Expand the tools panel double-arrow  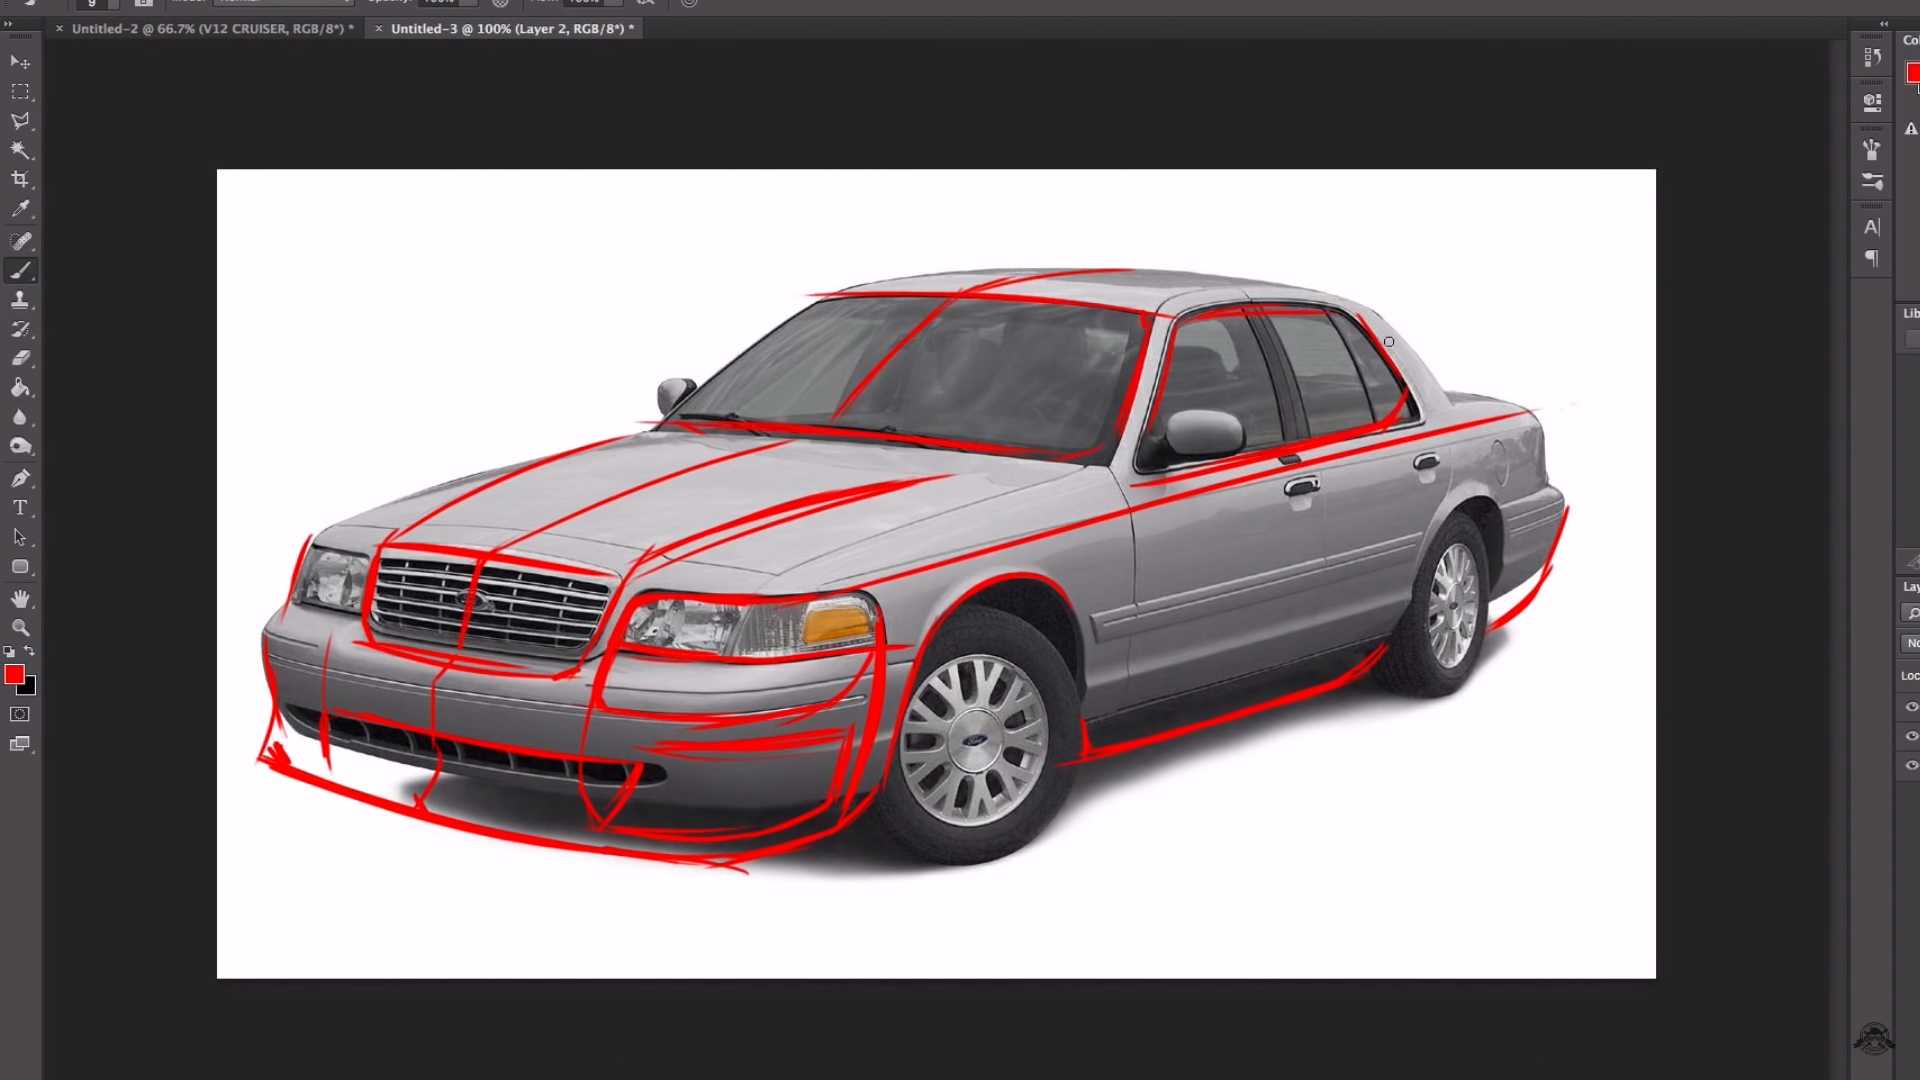pyautogui.click(x=9, y=24)
